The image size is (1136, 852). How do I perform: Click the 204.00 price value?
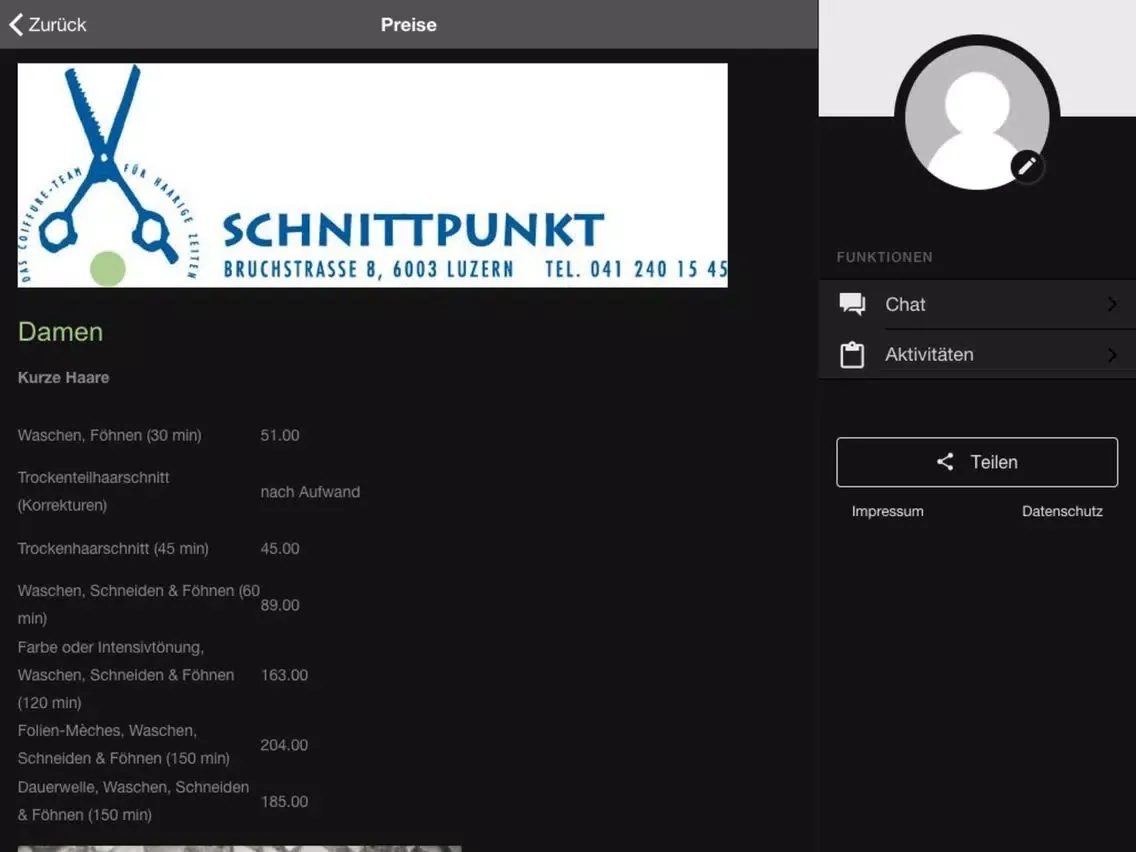(x=284, y=745)
